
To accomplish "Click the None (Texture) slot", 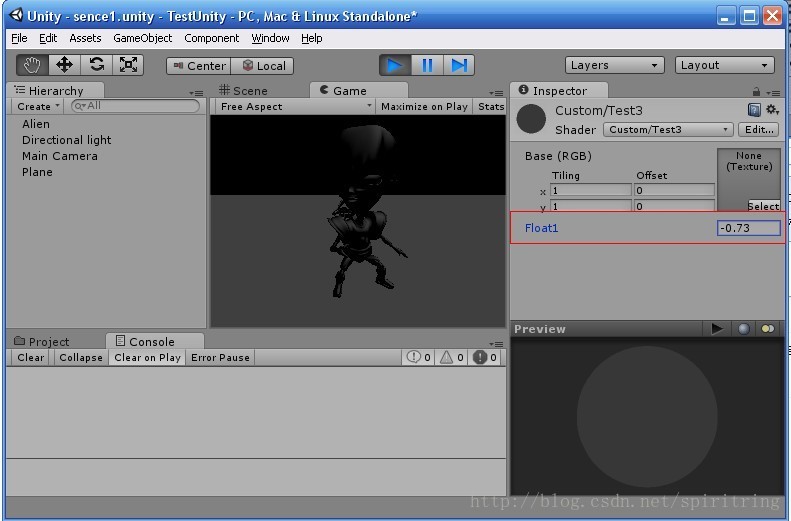I will click(749, 175).
